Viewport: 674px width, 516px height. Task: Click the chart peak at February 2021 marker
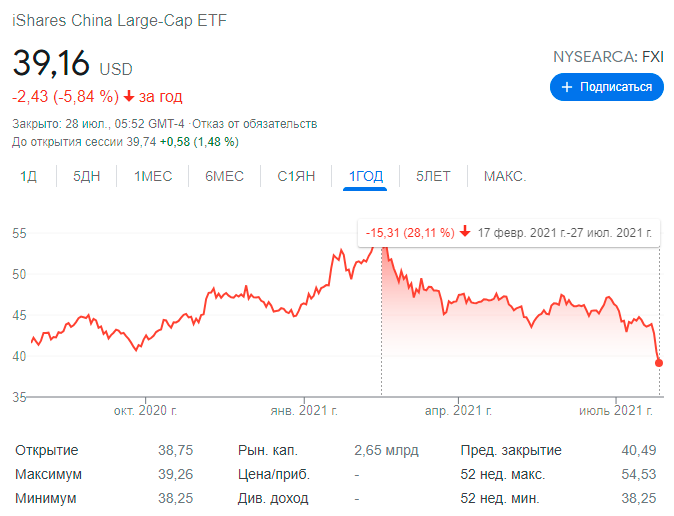[x=382, y=248]
